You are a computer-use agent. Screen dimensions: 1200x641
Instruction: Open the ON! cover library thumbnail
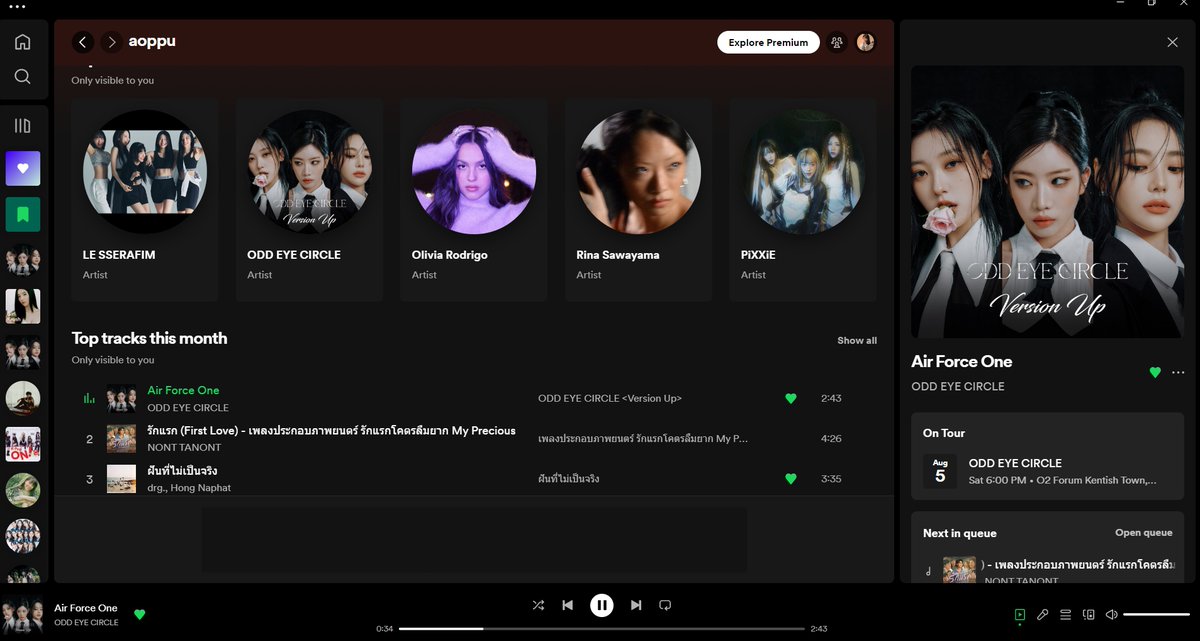[x=23, y=444]
